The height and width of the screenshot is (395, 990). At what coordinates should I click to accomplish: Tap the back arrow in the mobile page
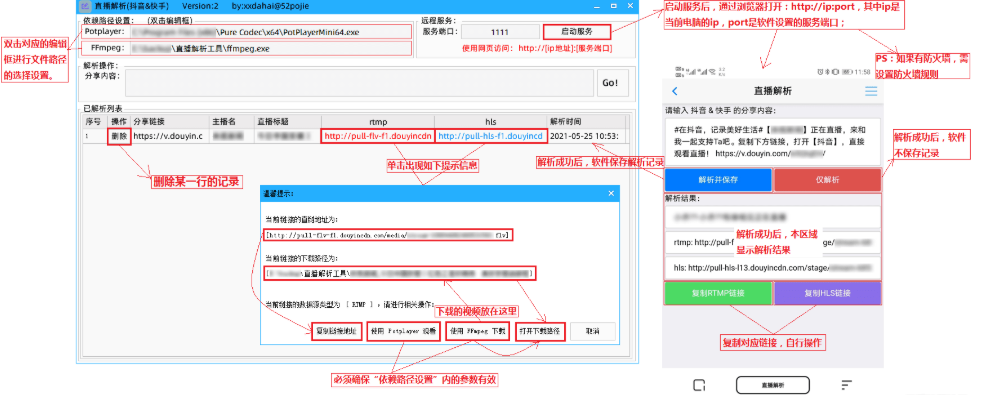pyautogui.click(x=674, y=91)
